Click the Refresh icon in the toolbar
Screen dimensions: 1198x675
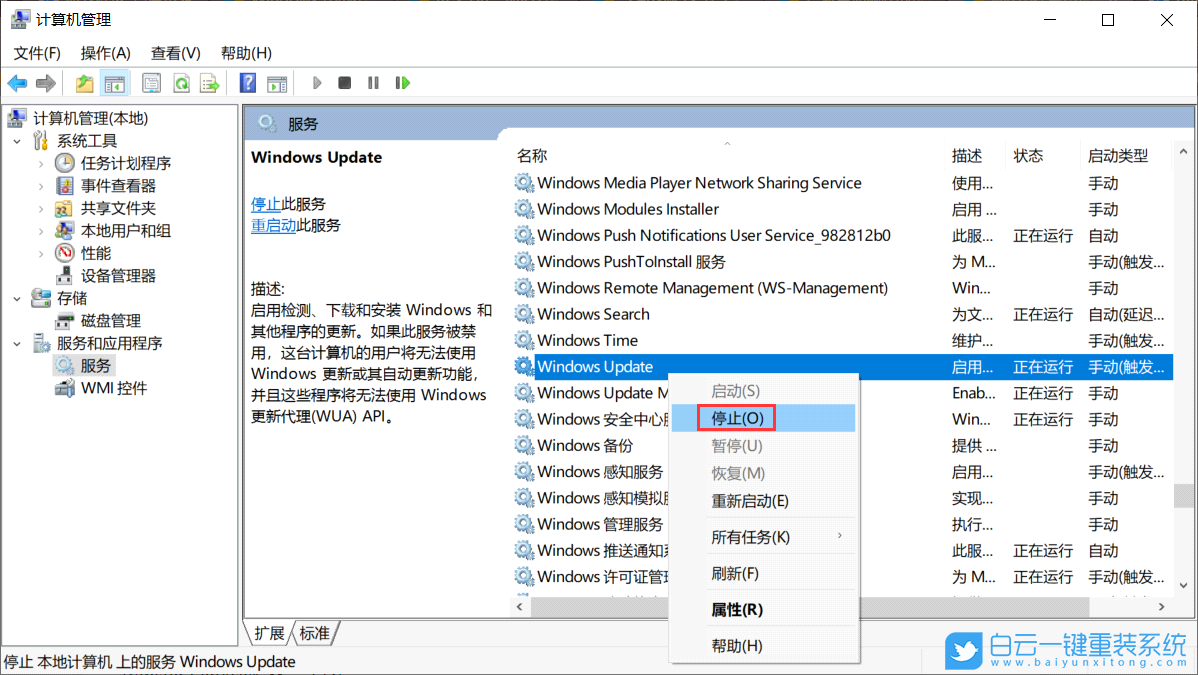(x=181, y=83)
